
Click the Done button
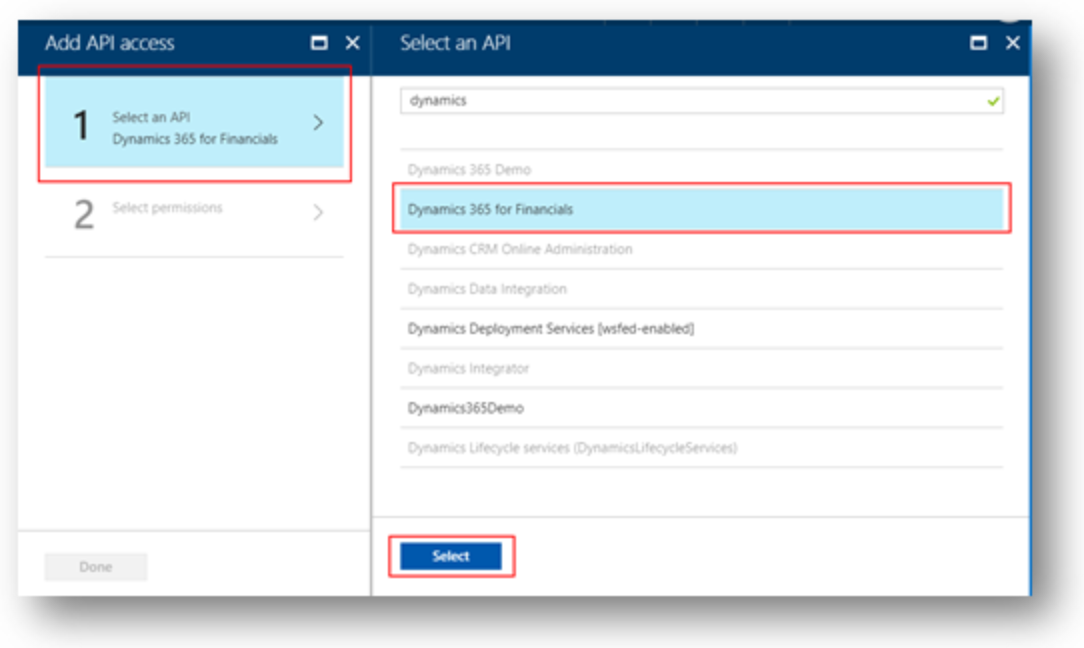click(96, 567)
